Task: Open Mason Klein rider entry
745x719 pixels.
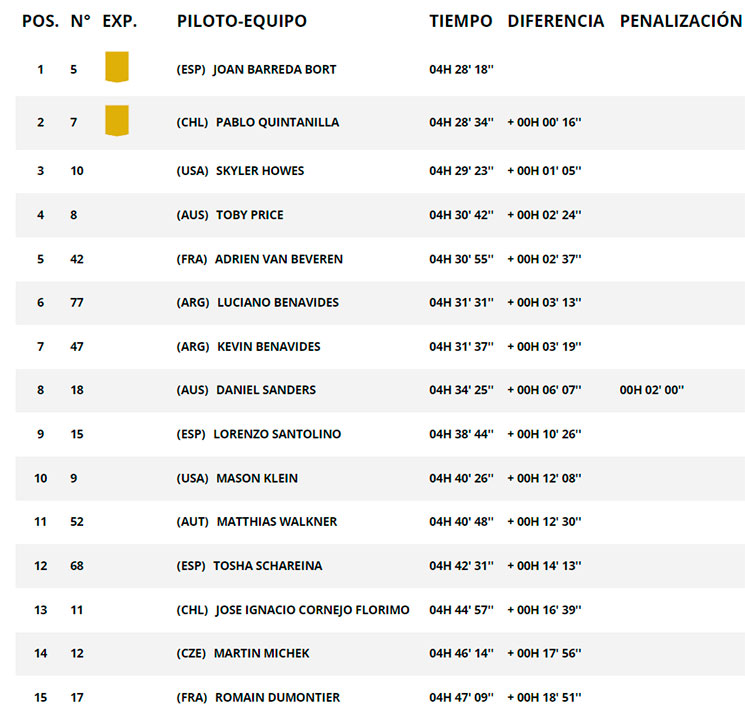Action: [257, 478]
